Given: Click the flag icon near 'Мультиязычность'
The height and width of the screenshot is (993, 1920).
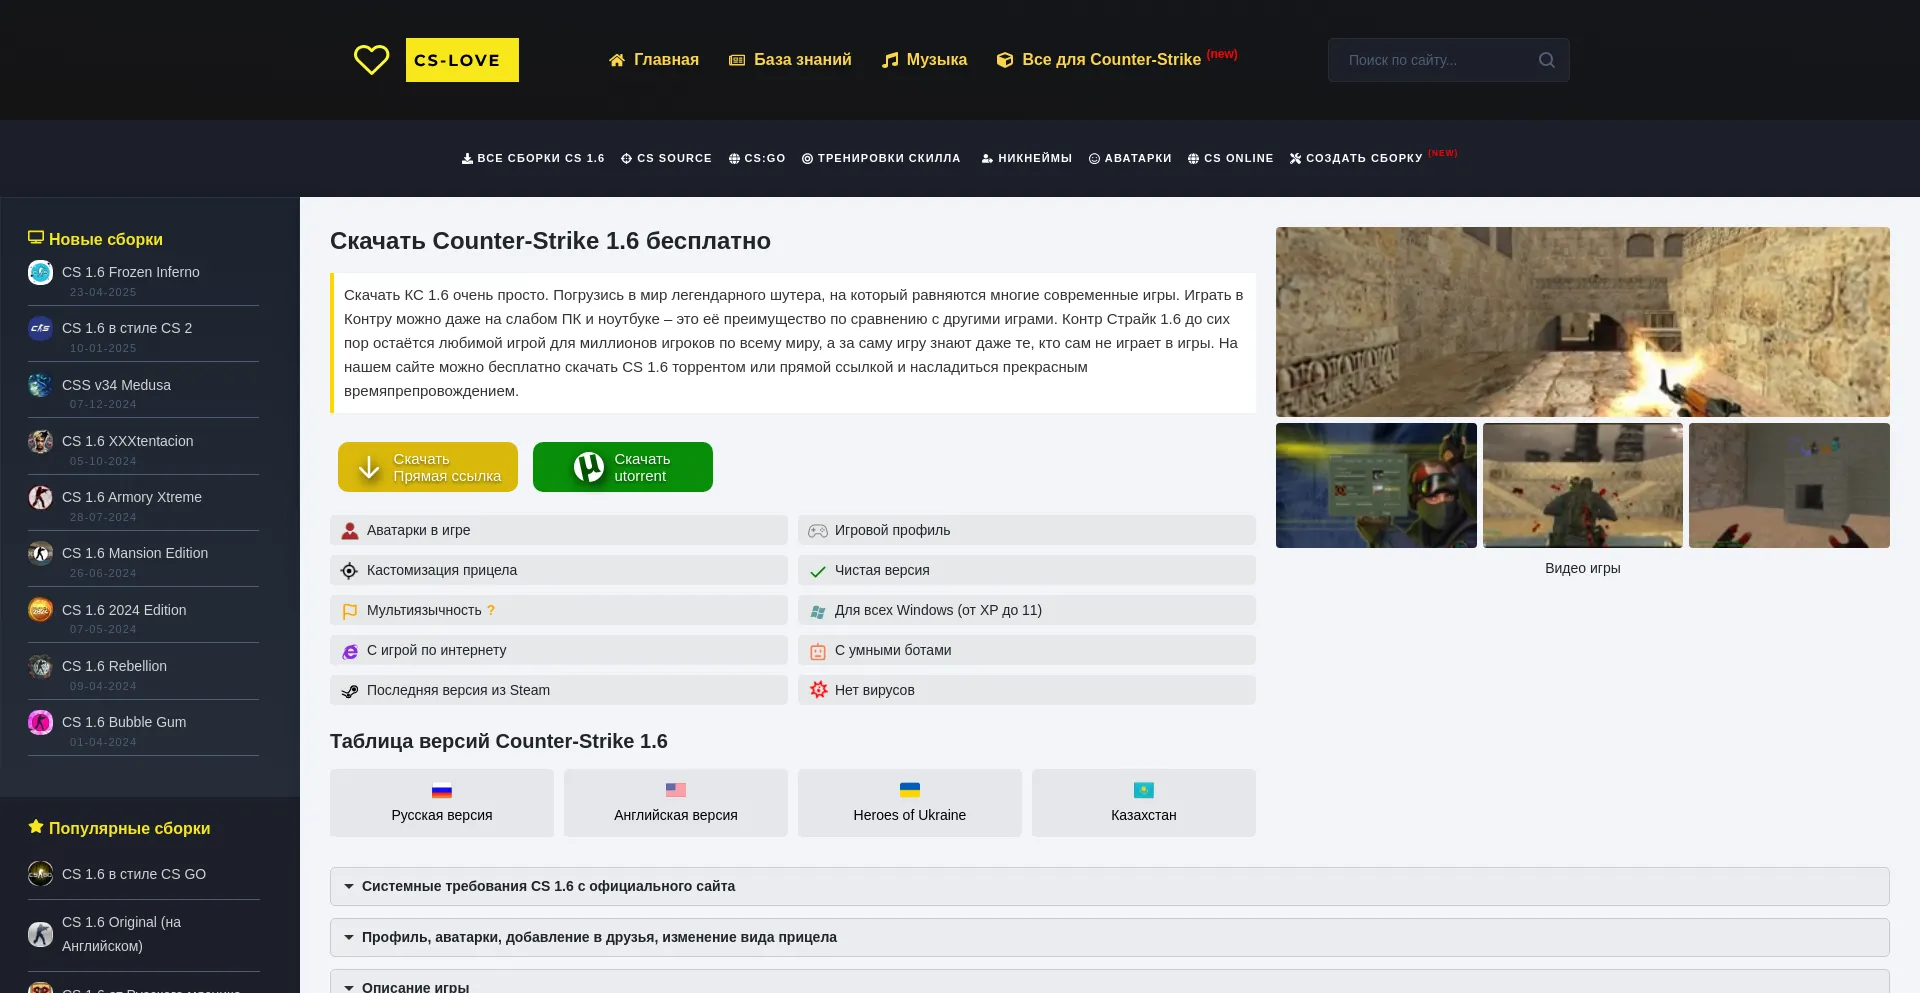Looking at the screenshot, I should click(349, 610).
